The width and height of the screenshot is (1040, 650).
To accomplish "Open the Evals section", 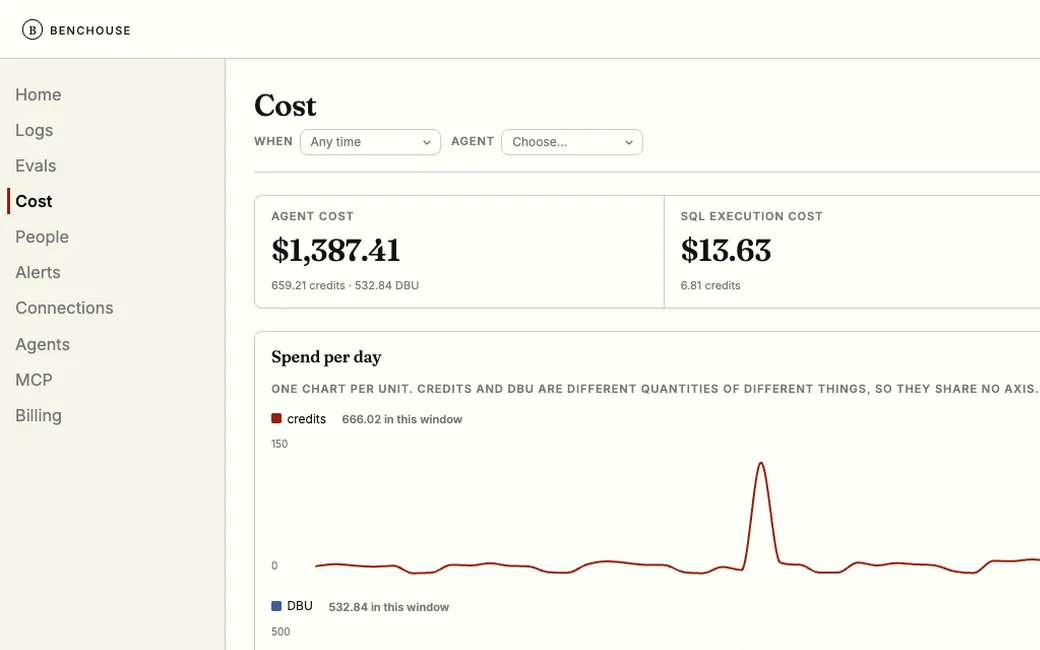I will pos(36,166).
